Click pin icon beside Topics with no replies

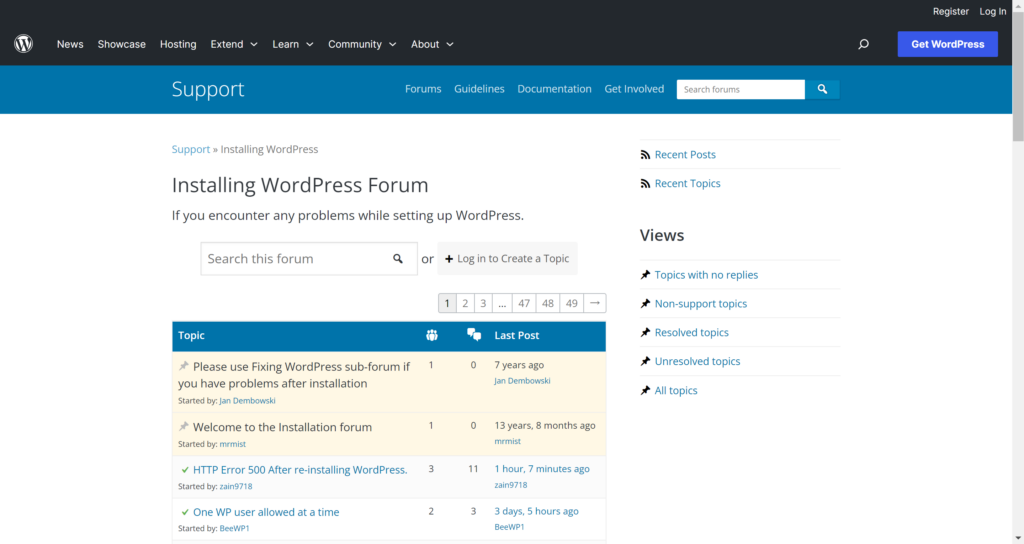(645, 275)
